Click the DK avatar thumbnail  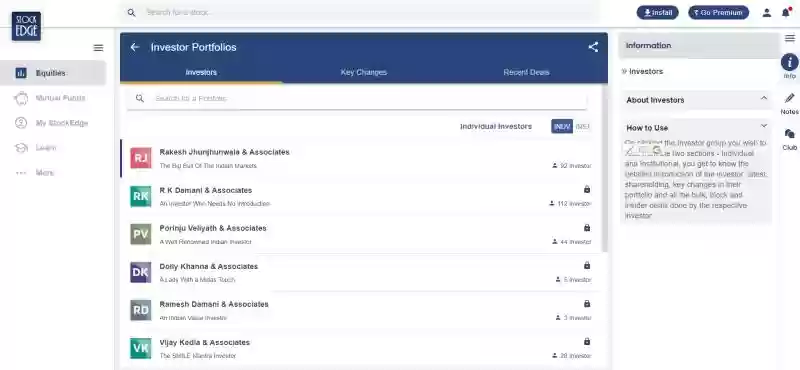[141, 273]
